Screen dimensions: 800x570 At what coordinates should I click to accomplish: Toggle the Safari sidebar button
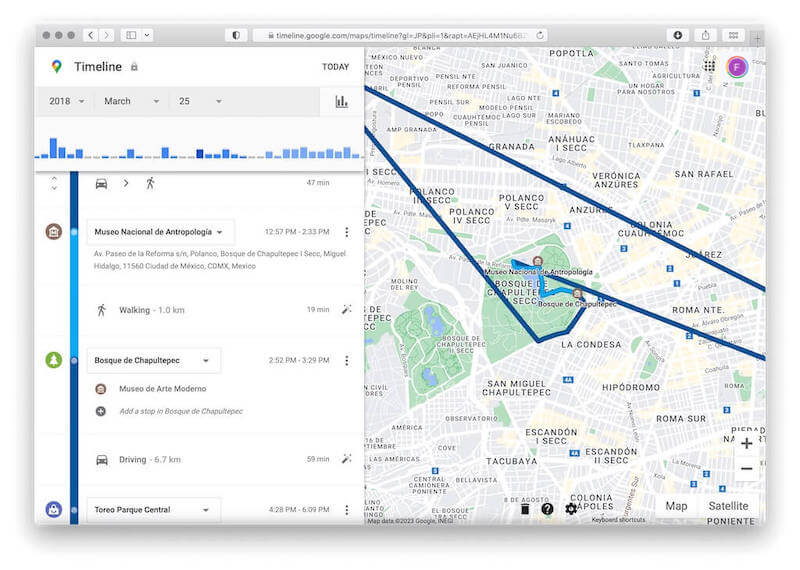click(x=131, y=35)
